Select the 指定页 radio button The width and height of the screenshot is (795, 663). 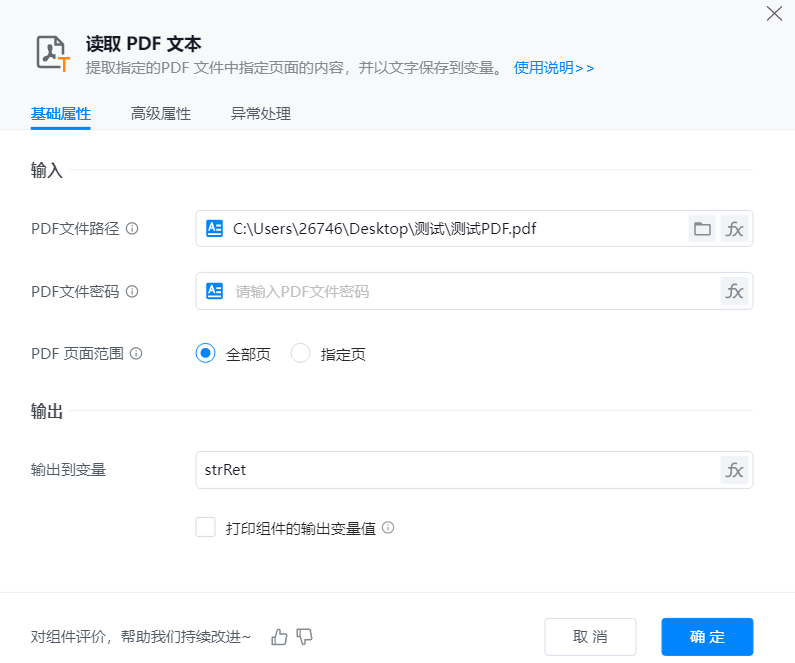(300, 353)
